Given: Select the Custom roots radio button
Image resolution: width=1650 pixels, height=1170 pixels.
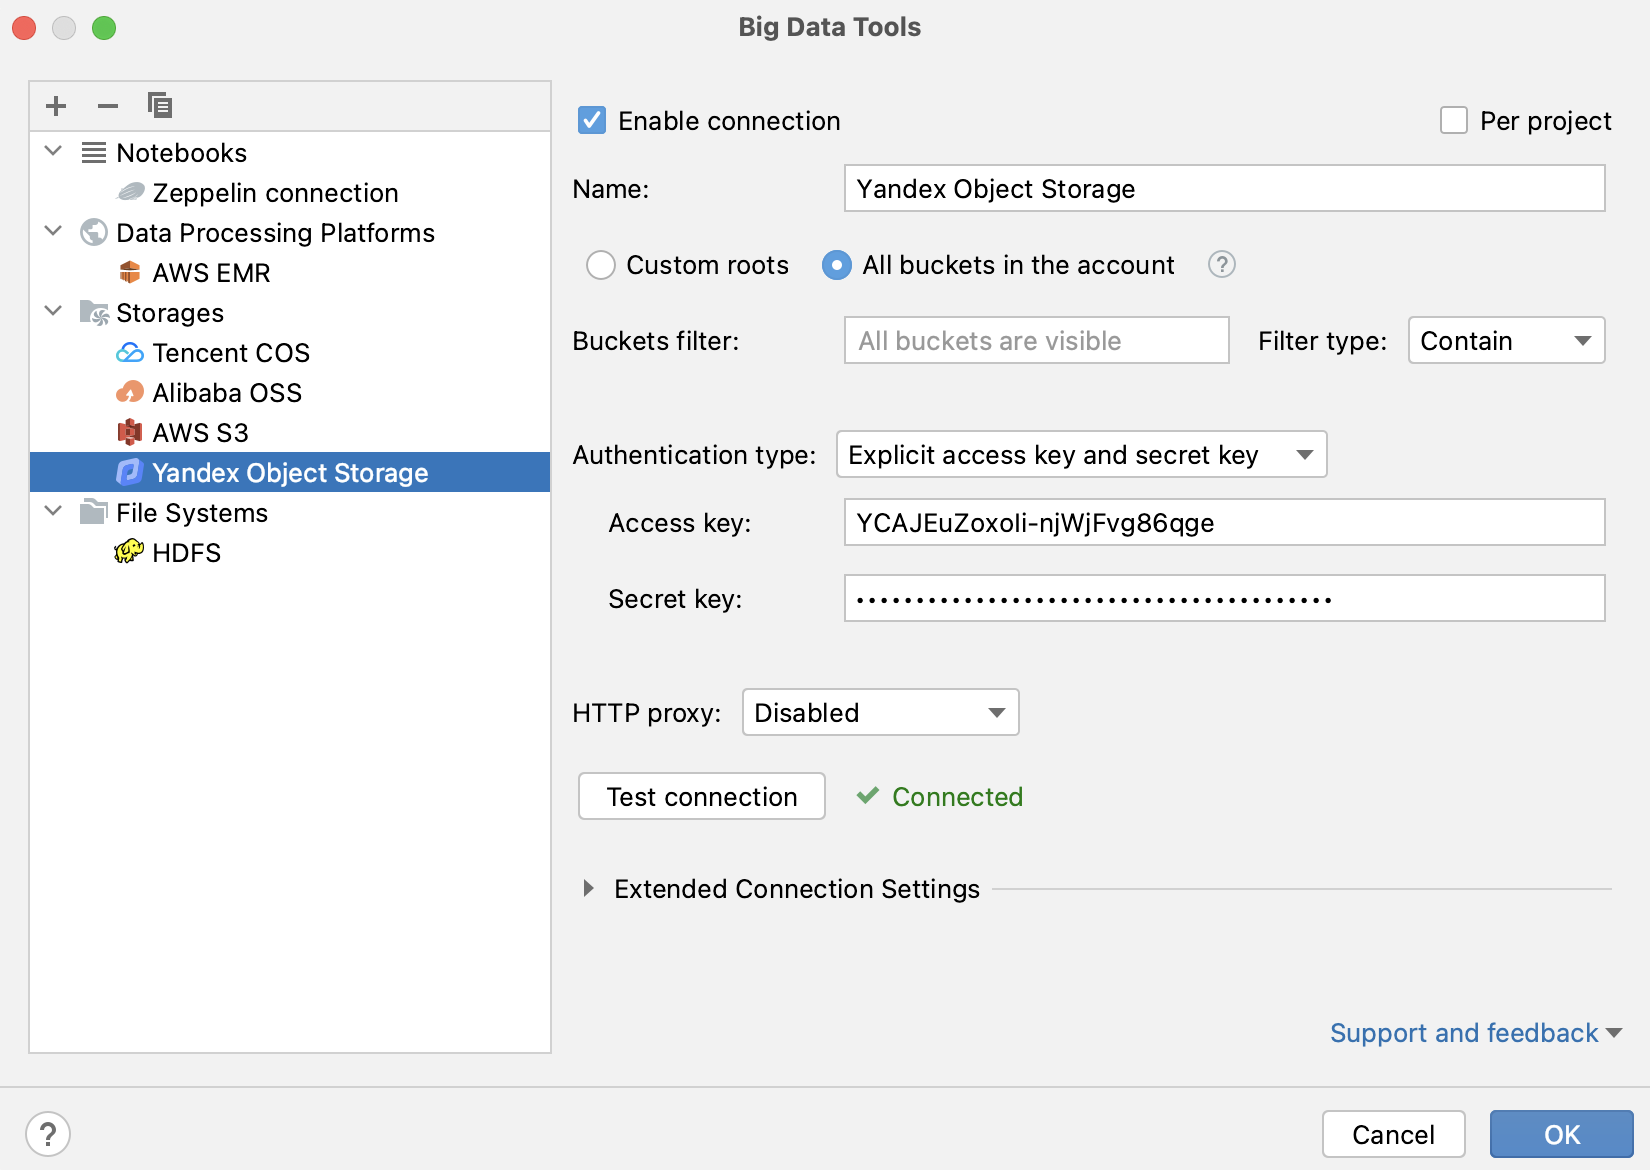Looking at the screenshot, I should [x=601, y=265].
